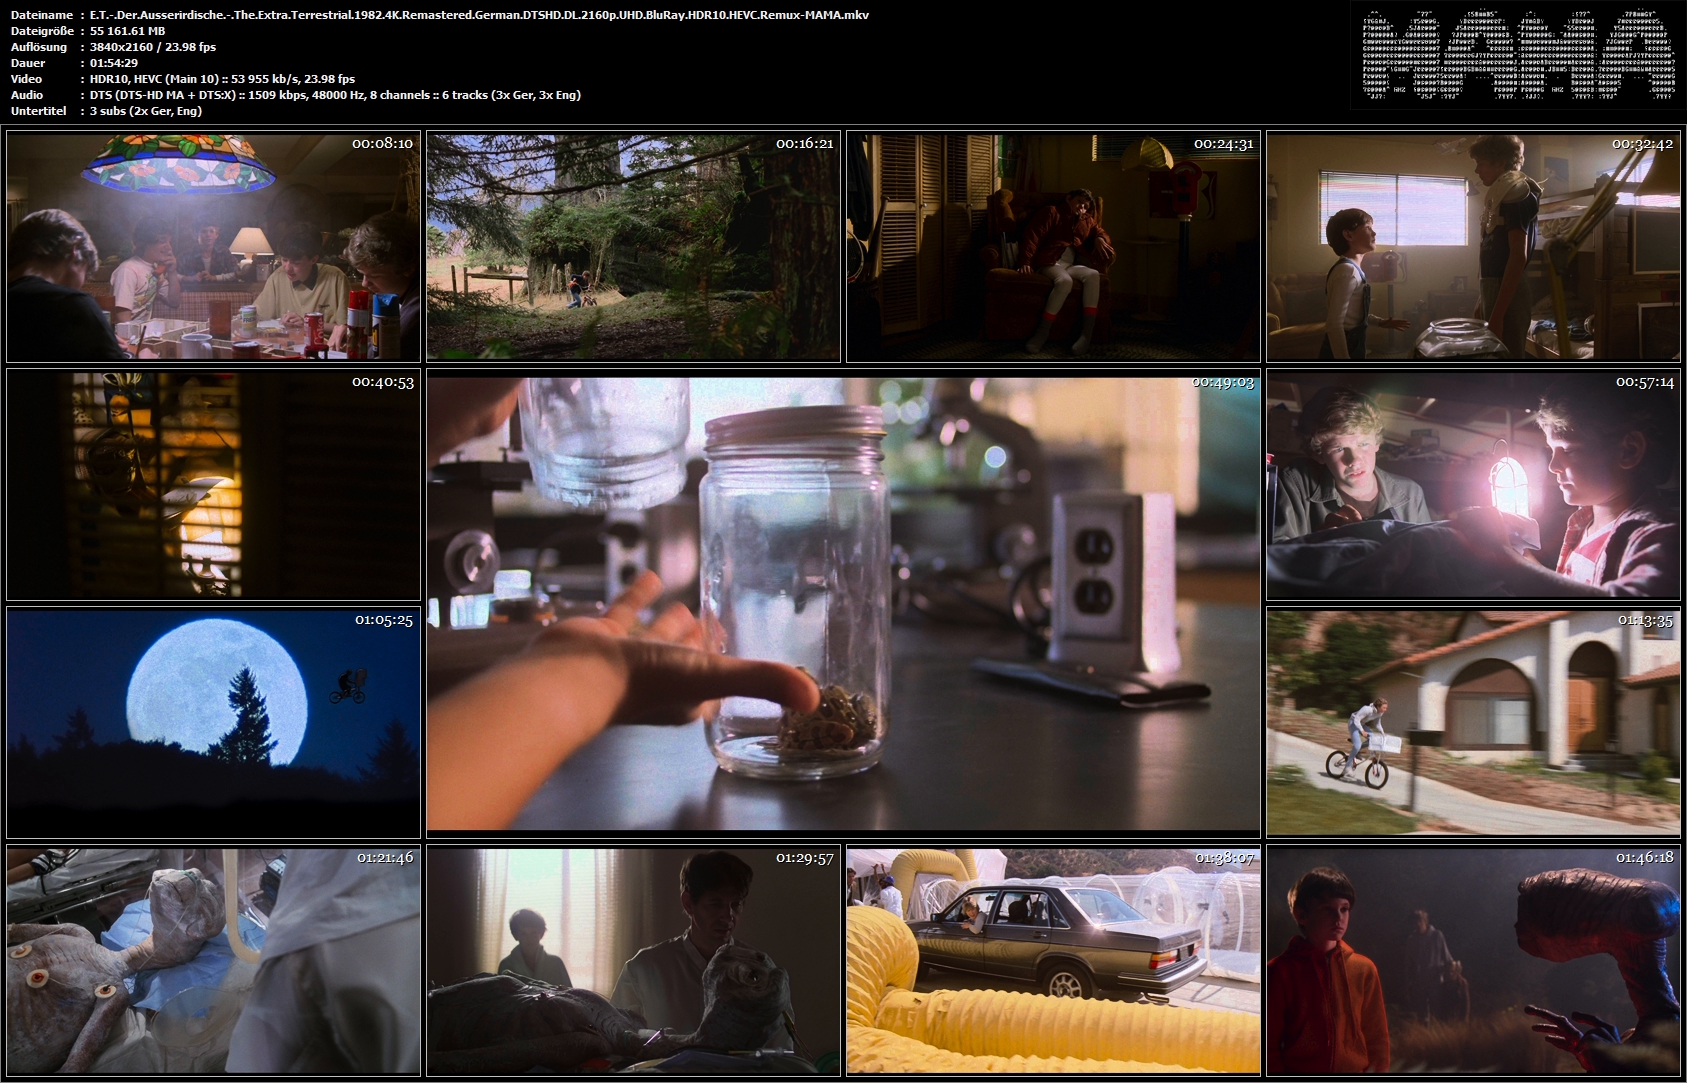This screenshot has width=1687, height=1083.
Task: Select the medical table thumbnail at 01:21:46
Action: pos(213,961)
